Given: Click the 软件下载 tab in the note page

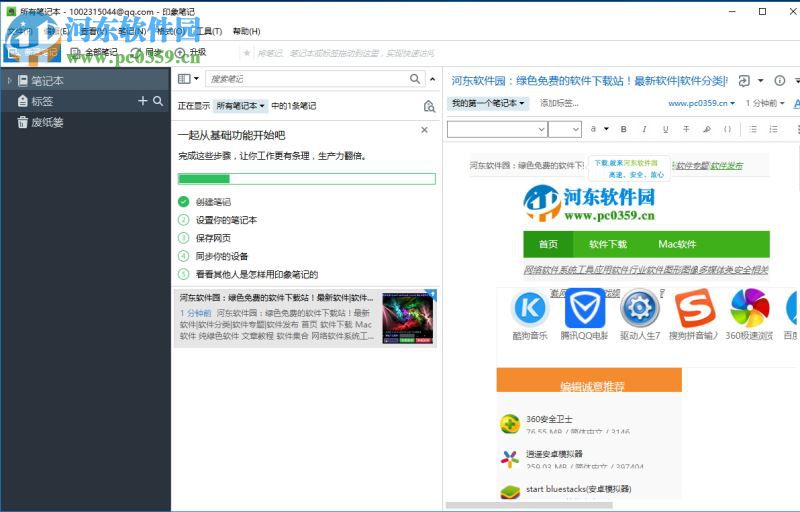Looking at the screenshot, I should 608,244.
